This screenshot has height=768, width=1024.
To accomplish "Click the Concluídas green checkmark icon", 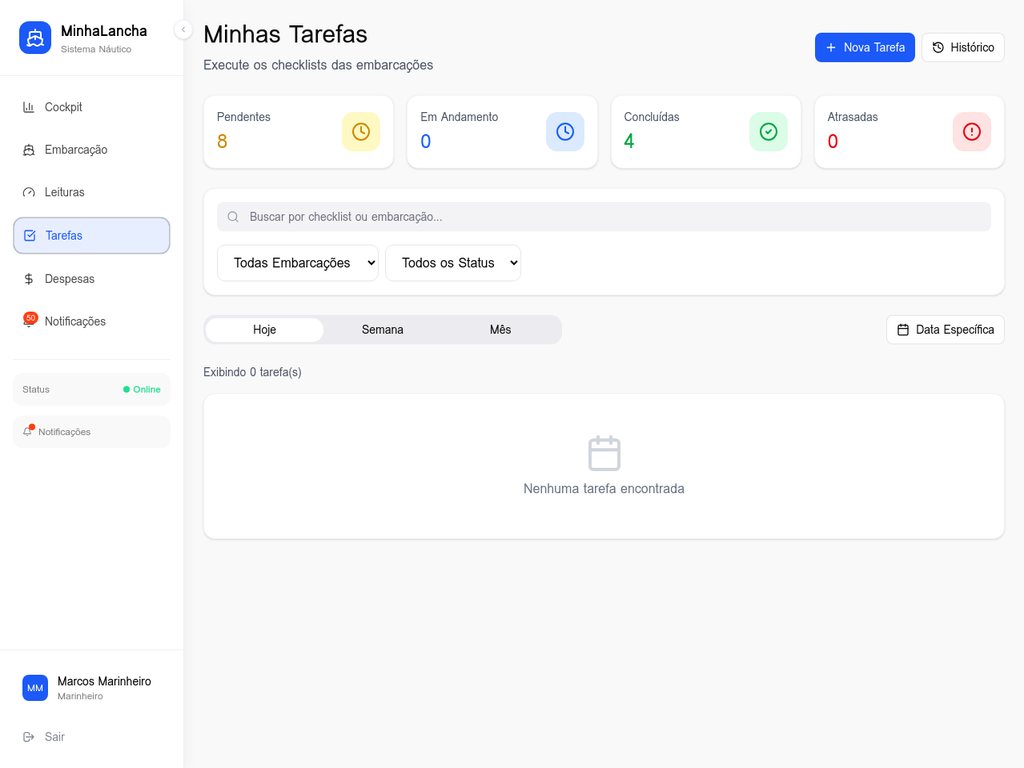I will click(x=768, y=132).
